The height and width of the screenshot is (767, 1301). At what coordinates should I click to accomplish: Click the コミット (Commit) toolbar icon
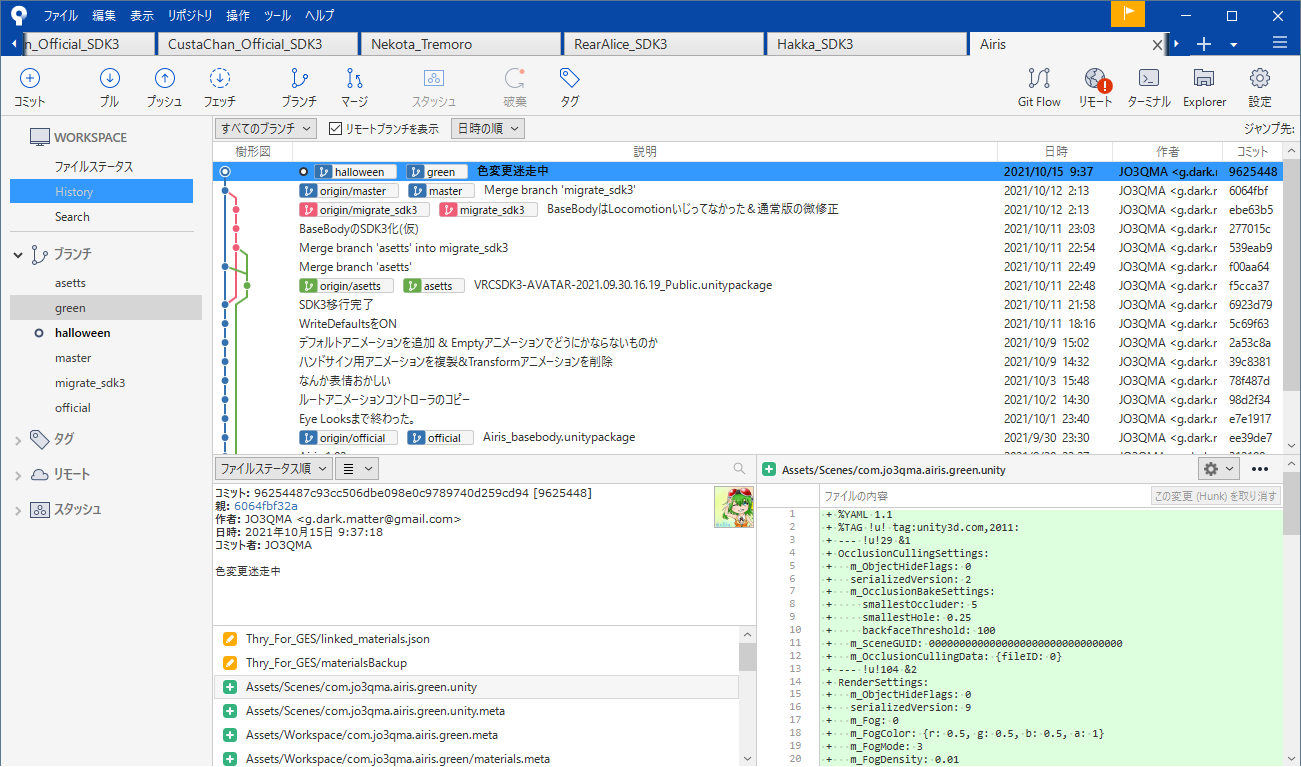(x=28, y=86)
